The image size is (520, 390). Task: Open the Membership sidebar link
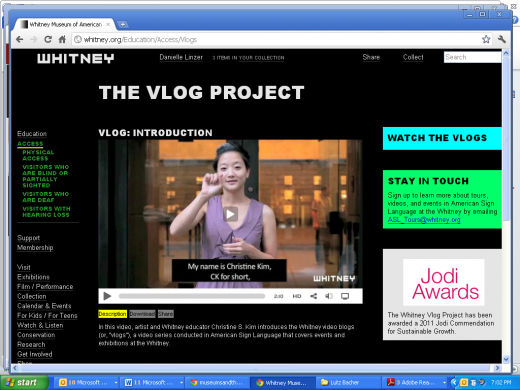tap(35, 248)
